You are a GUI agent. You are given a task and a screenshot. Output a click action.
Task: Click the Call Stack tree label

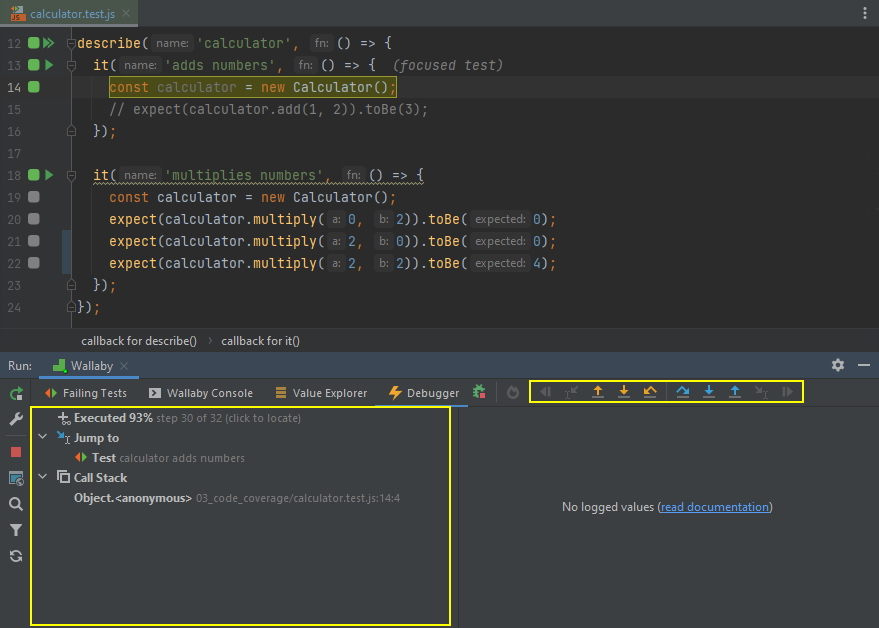coord(101,478)
